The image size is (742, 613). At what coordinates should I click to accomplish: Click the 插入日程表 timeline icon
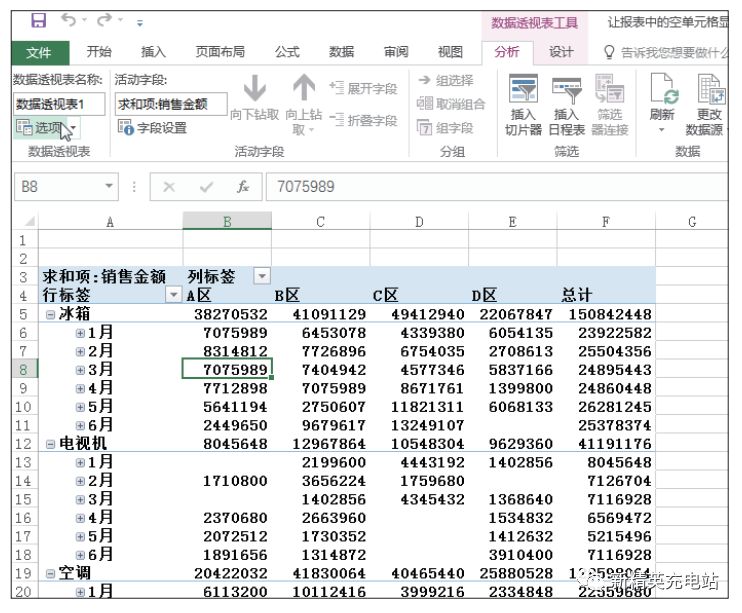coord(566,90)
